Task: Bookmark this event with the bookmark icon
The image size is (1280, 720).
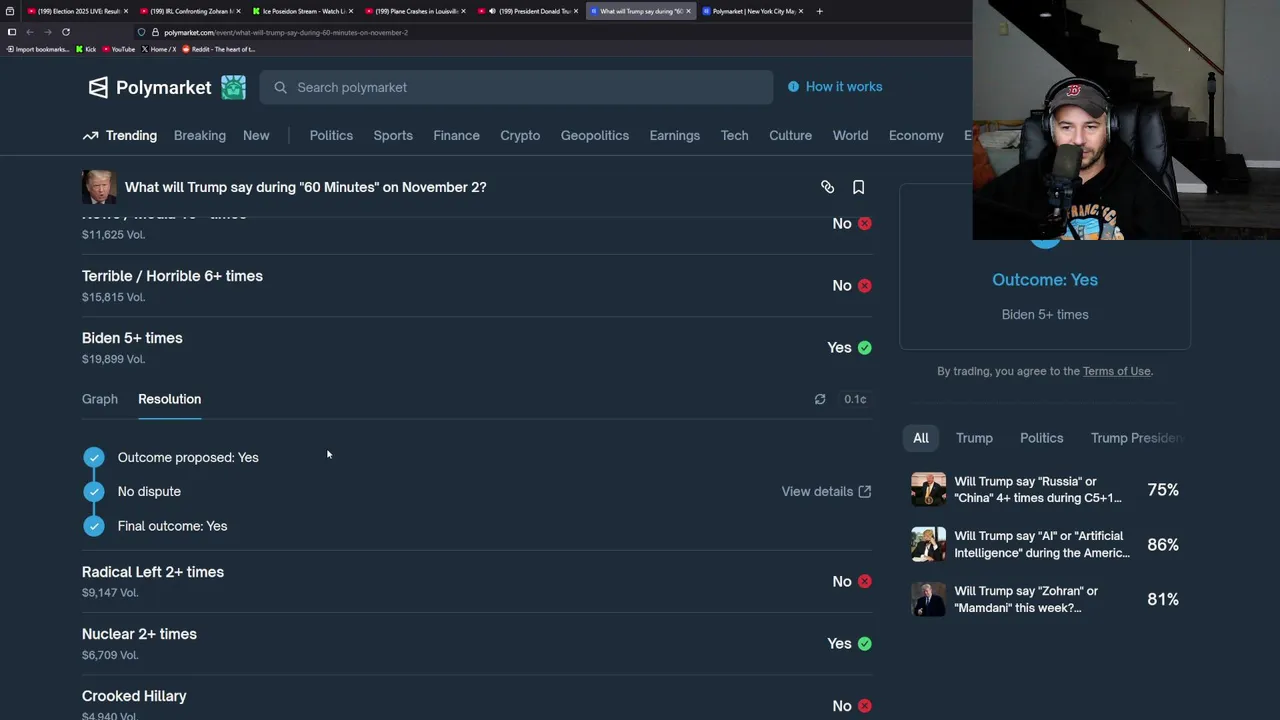Action: (x=858, y=187)
